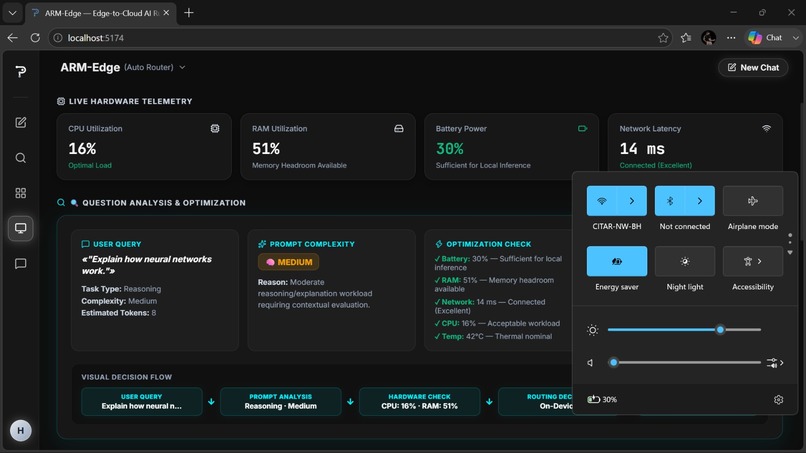Click the Connected (Excellent) status text
Screen dimensions: 806x453
pos(655,165)
